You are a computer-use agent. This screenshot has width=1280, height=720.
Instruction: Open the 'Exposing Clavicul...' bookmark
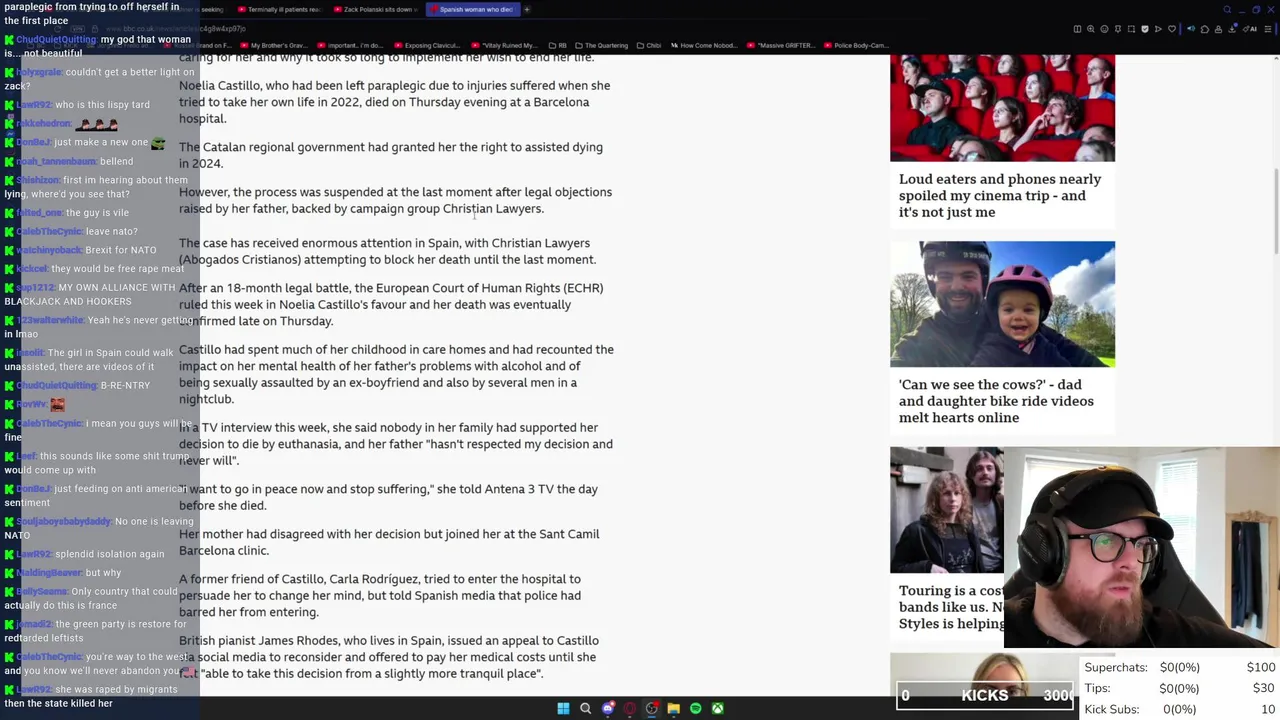coord(428,45)
